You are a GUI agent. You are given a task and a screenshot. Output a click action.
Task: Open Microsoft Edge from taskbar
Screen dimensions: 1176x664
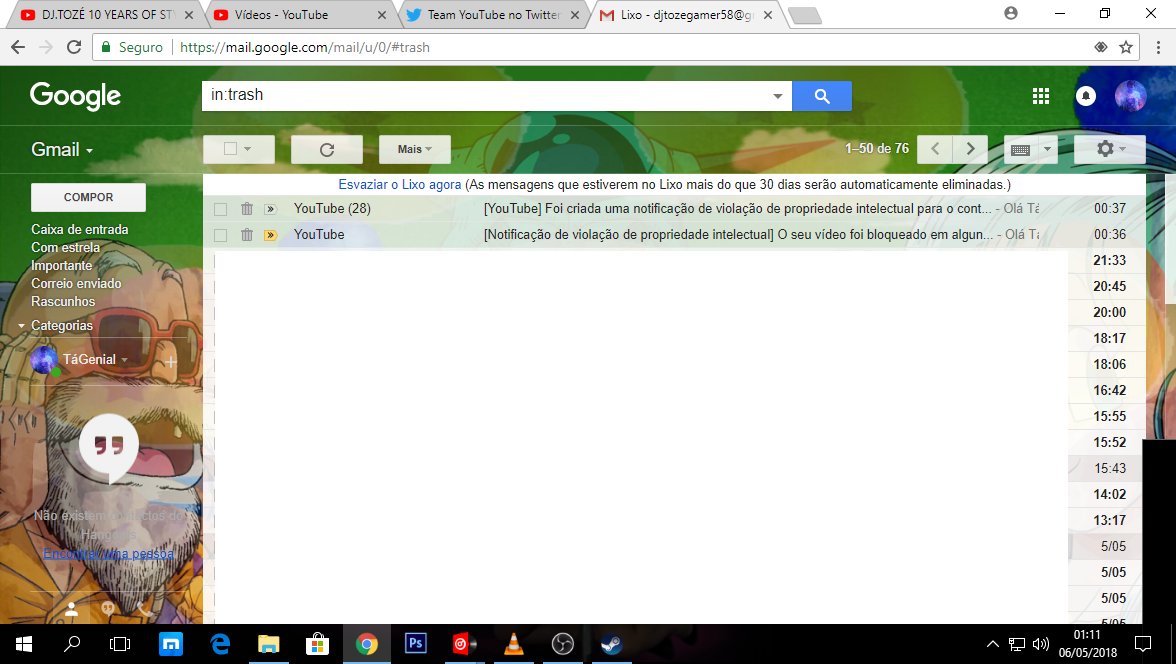[220, 644]
